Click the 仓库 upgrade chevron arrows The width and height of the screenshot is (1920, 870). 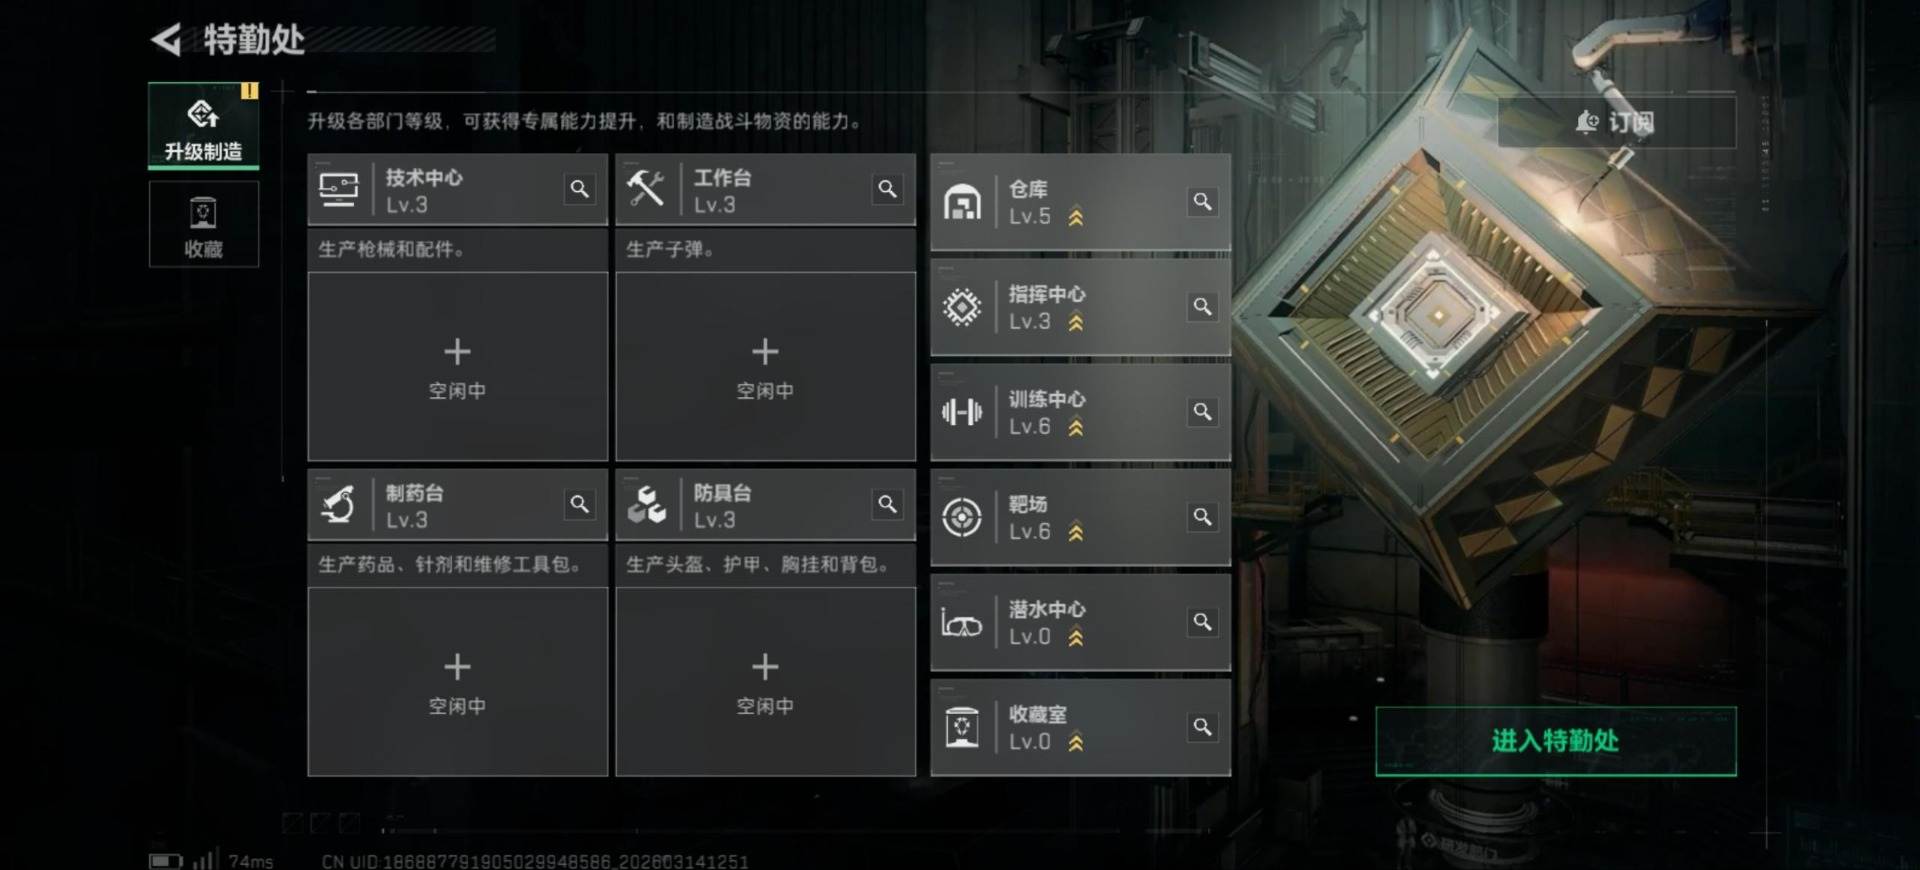[1076, 216]
